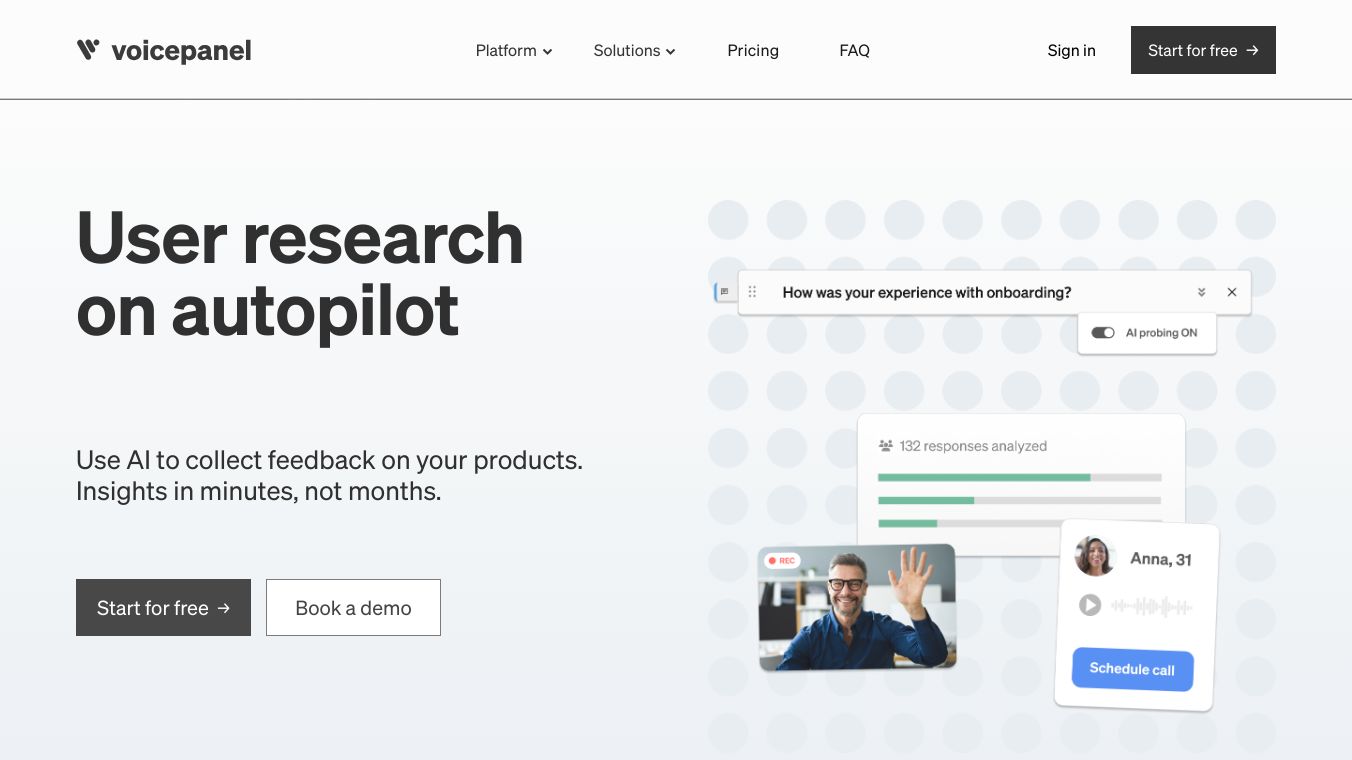Screen dimensions: 1352x760
Task: Click the comment icon beside the question card
Action: point(724,292)
